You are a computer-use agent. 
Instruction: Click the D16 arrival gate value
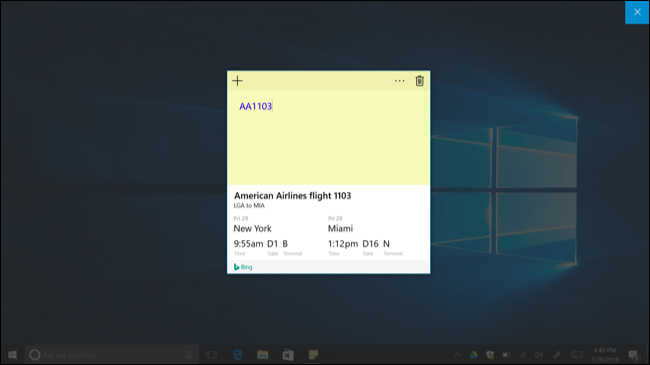point(370,244)
